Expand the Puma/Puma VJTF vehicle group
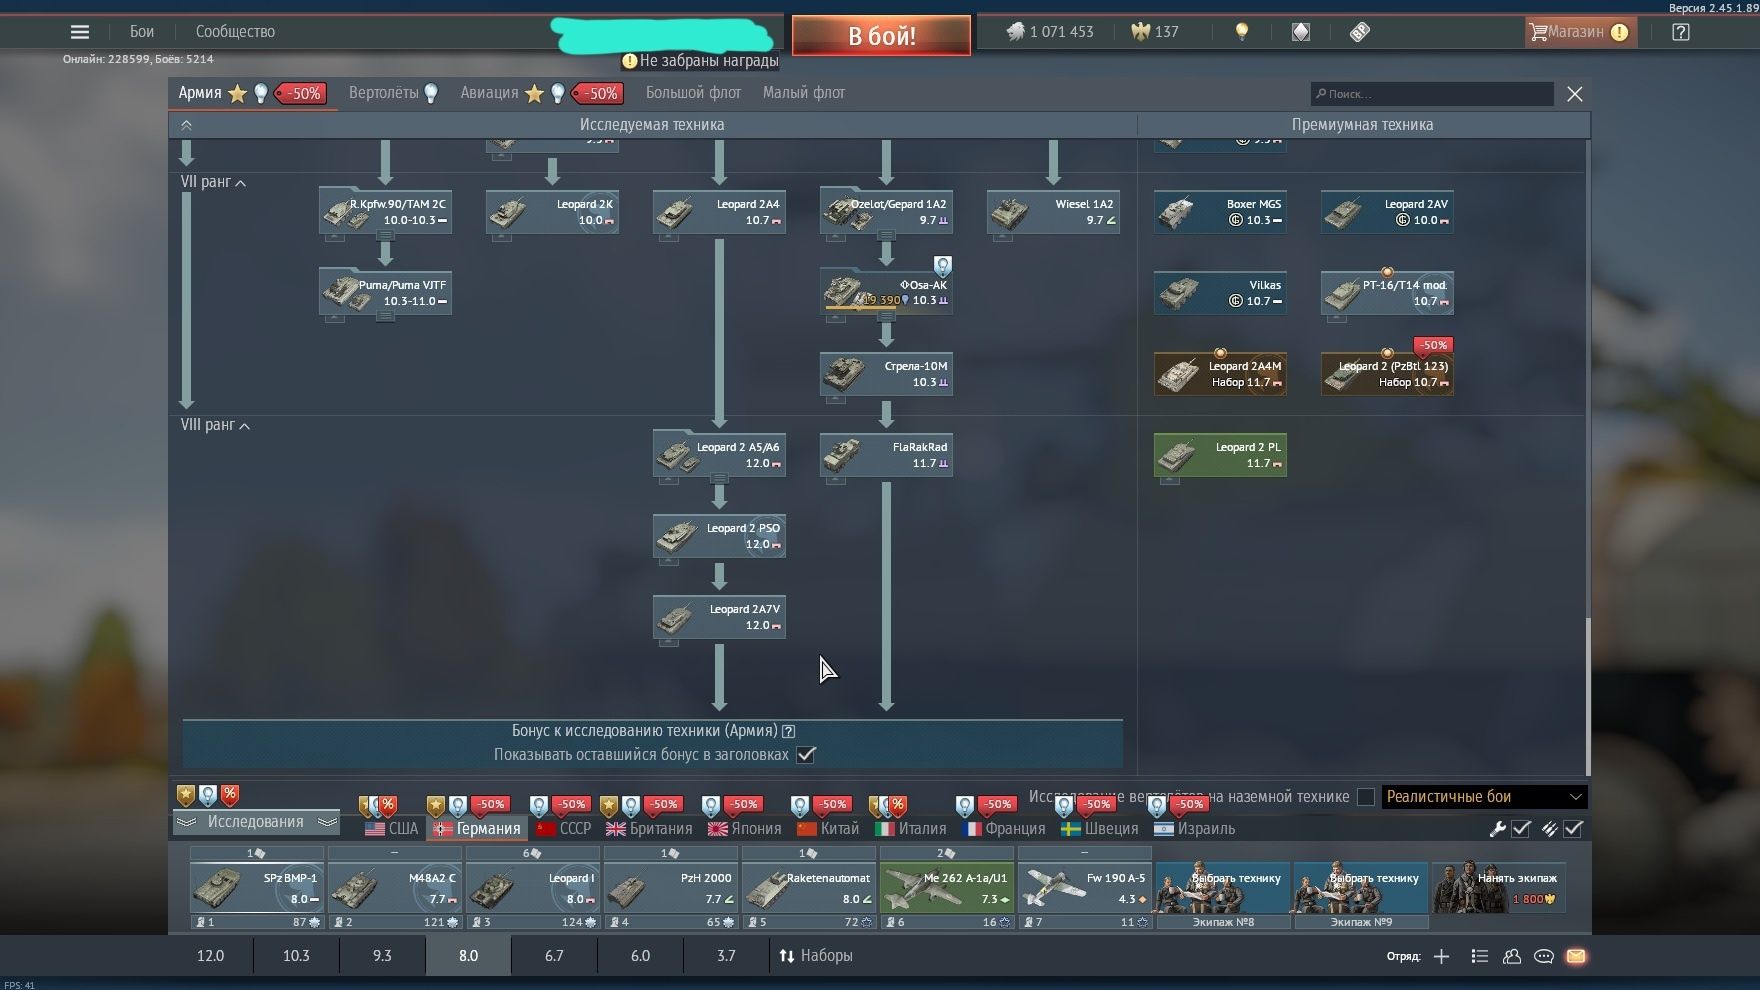Image resolution: width=1760 pixels, height=990 pixels. (385, 317)
